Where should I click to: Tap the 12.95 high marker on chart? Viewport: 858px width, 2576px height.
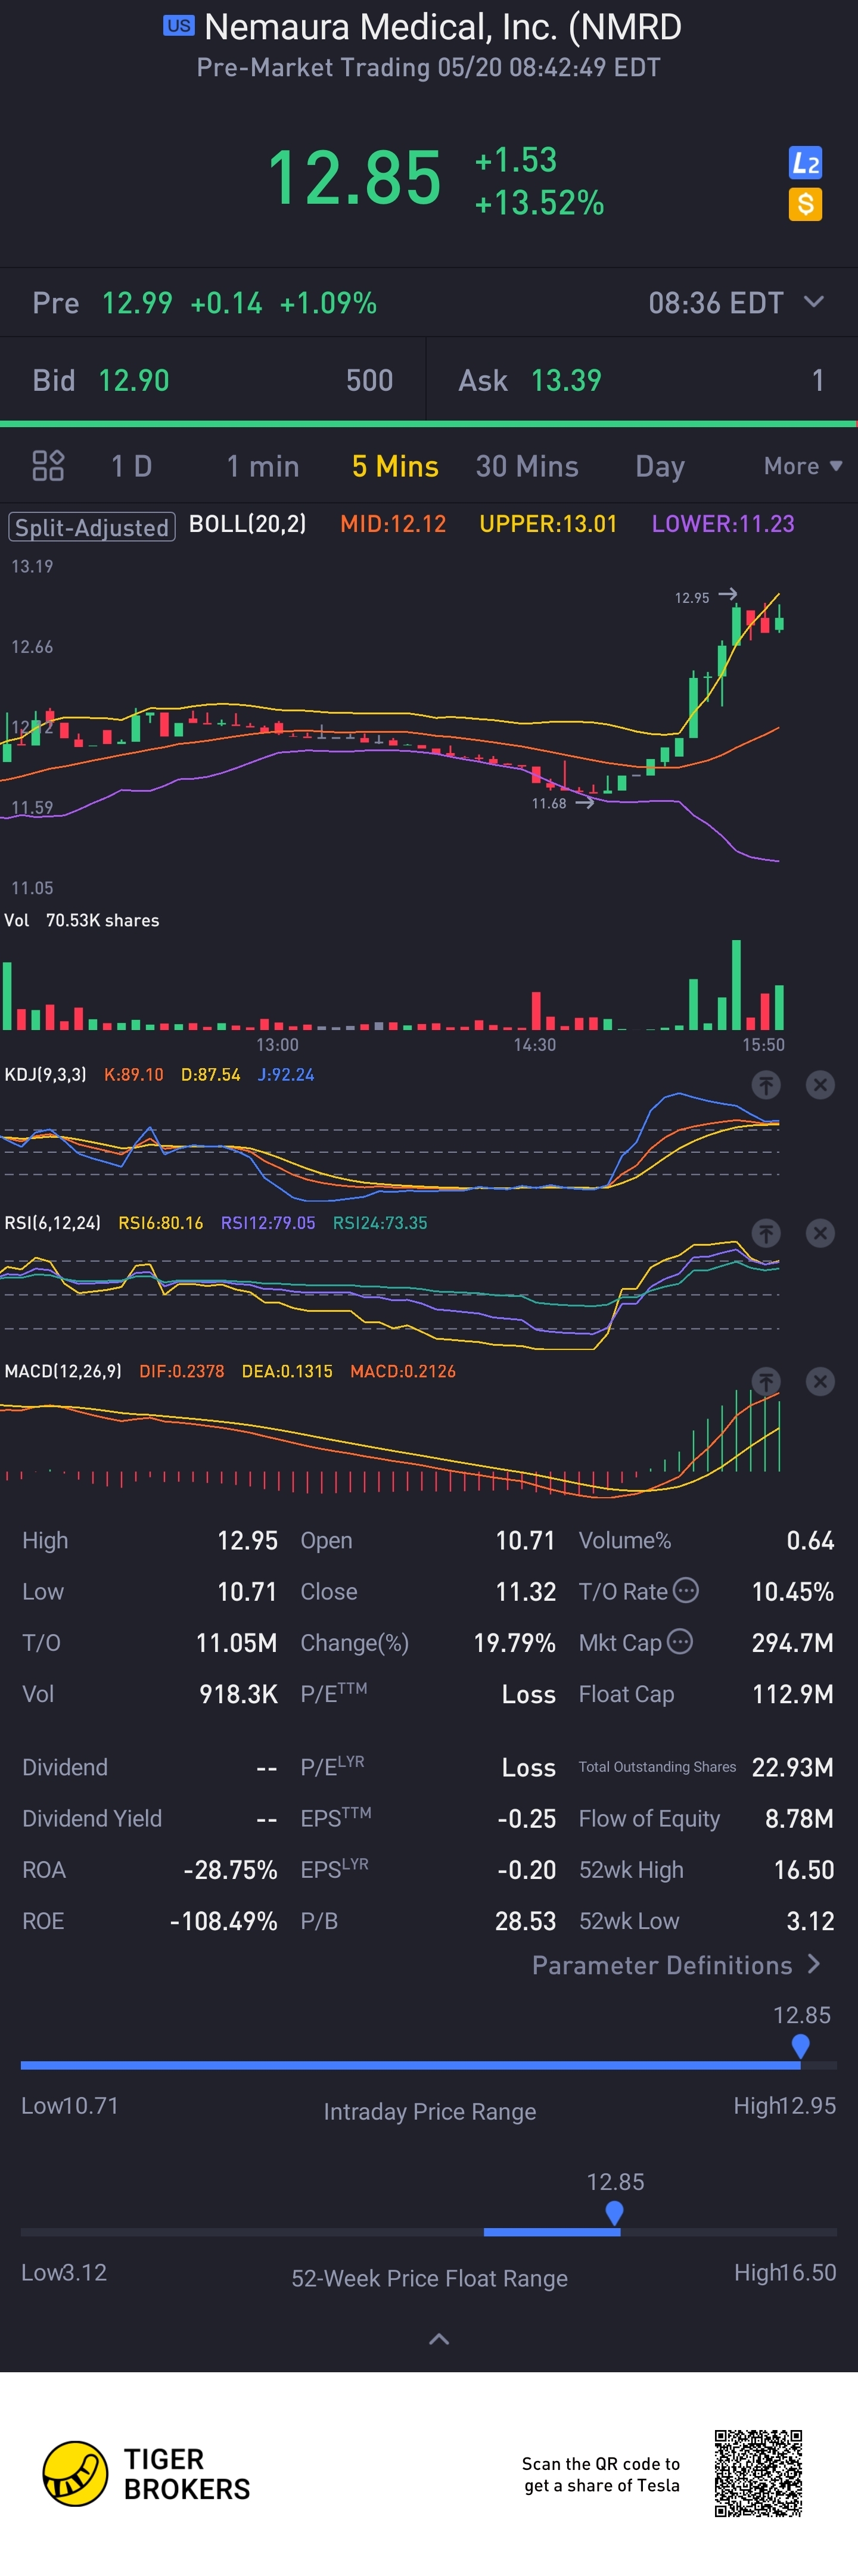(706, 597)
